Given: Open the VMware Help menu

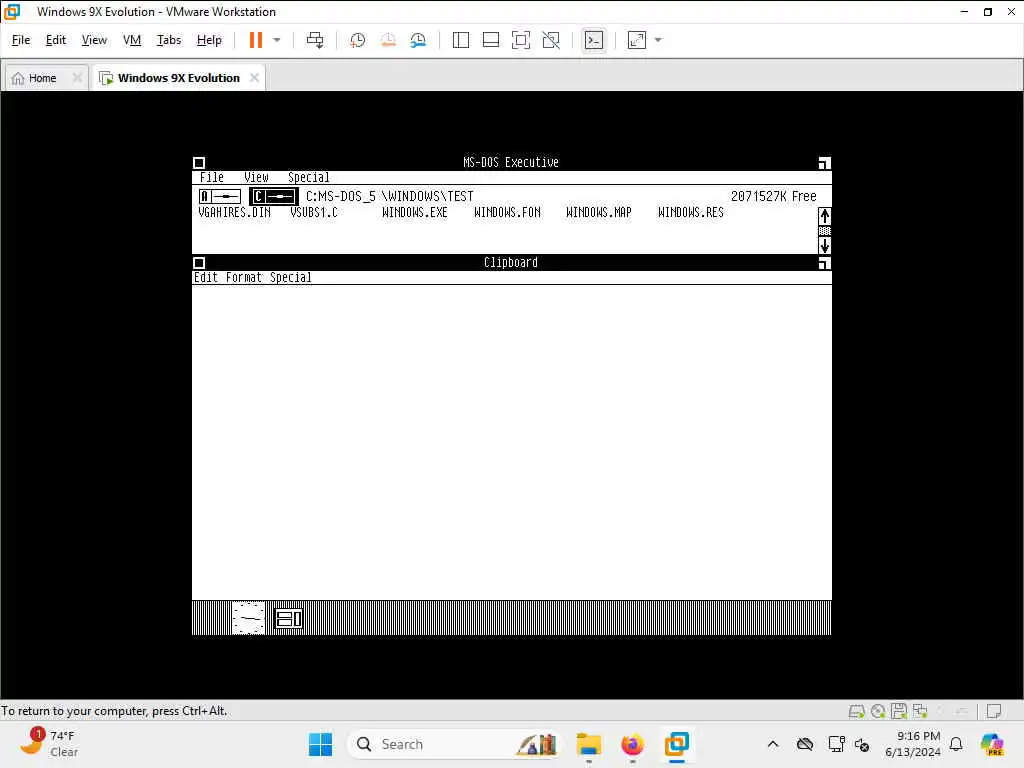Looking at the screenshot, I should [x=209, y=40].
